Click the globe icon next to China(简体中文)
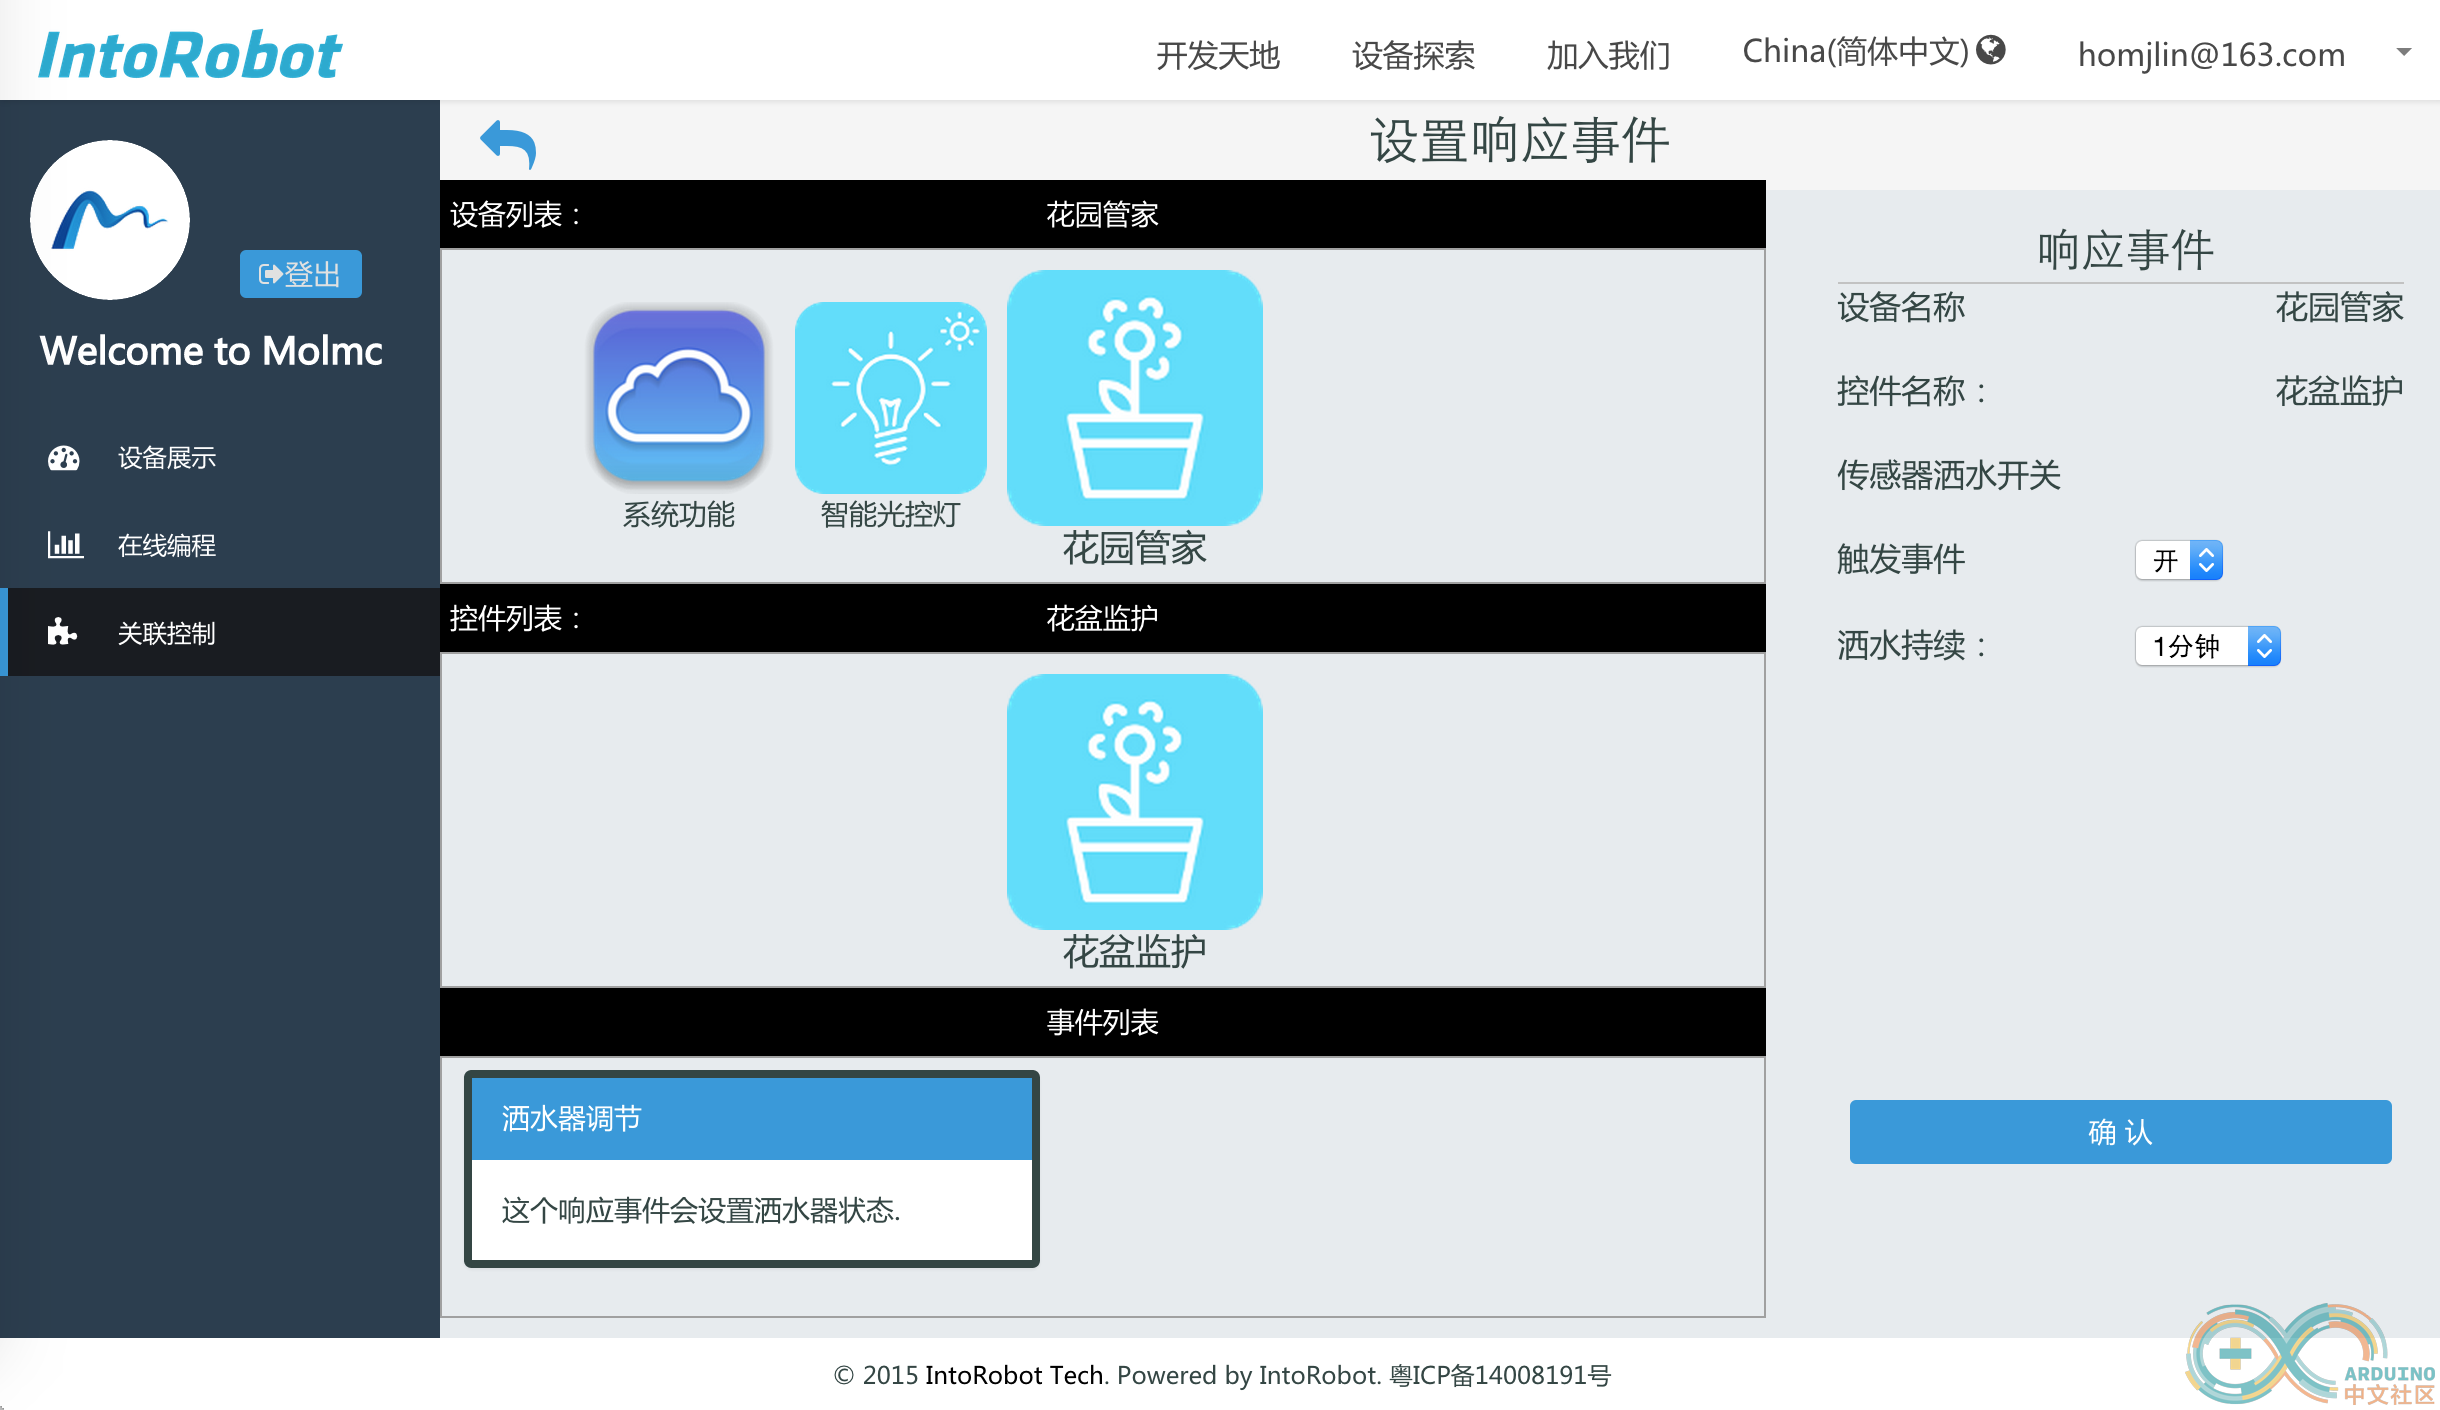The image size is (2440, 1410). [x=1991, y=50]
